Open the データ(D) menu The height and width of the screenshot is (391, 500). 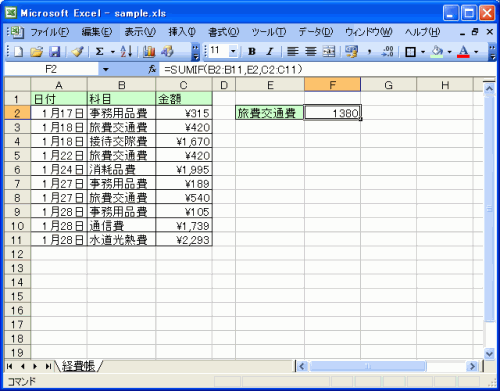click(x=315, y=32)
